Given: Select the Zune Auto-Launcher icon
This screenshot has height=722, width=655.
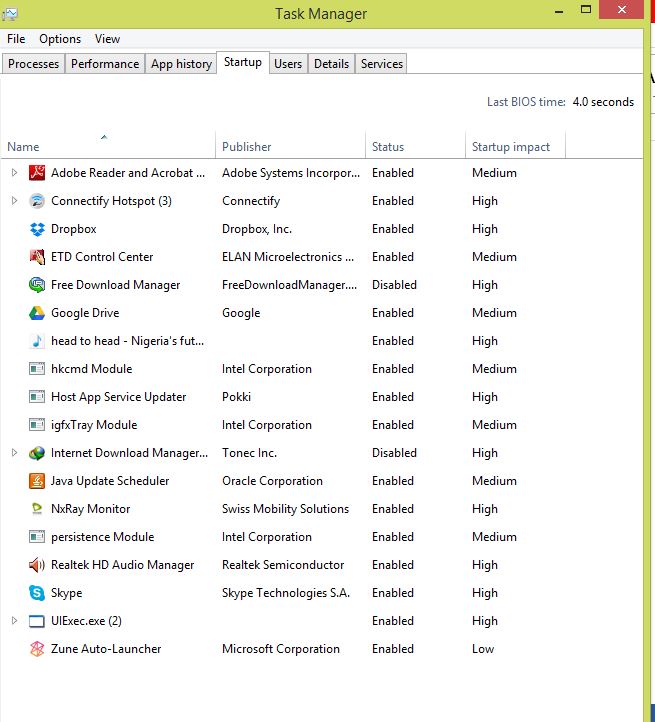Looking at the screenshot, I should coord(37,649).
